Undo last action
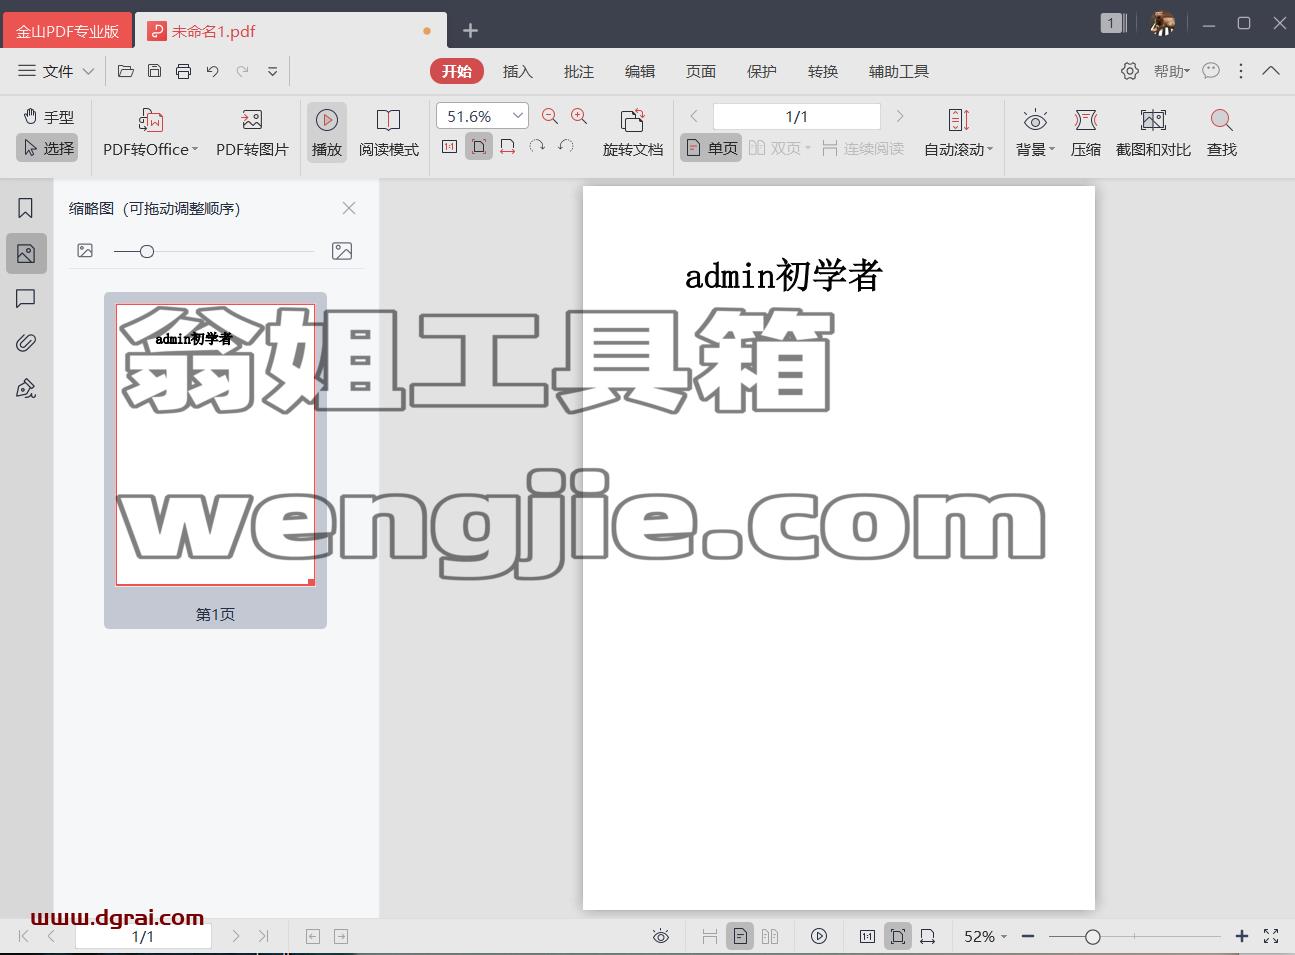The height and width of the screenshot is (955, 1295). click(212, 71)
